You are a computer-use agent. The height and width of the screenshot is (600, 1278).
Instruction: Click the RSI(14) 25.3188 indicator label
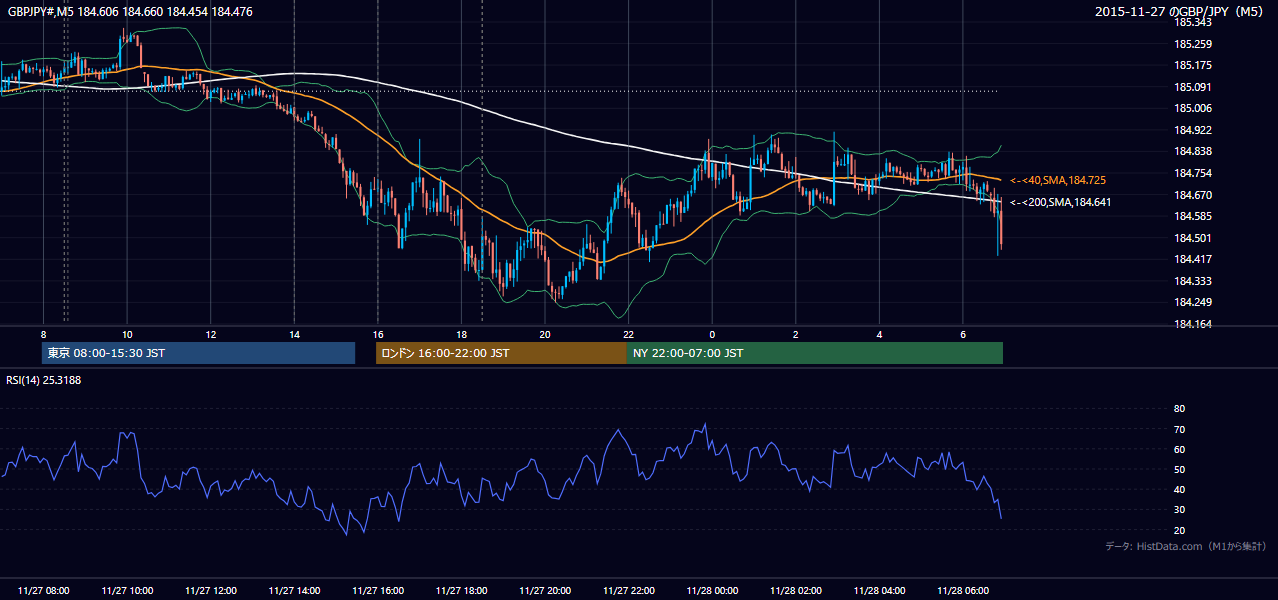43,380
